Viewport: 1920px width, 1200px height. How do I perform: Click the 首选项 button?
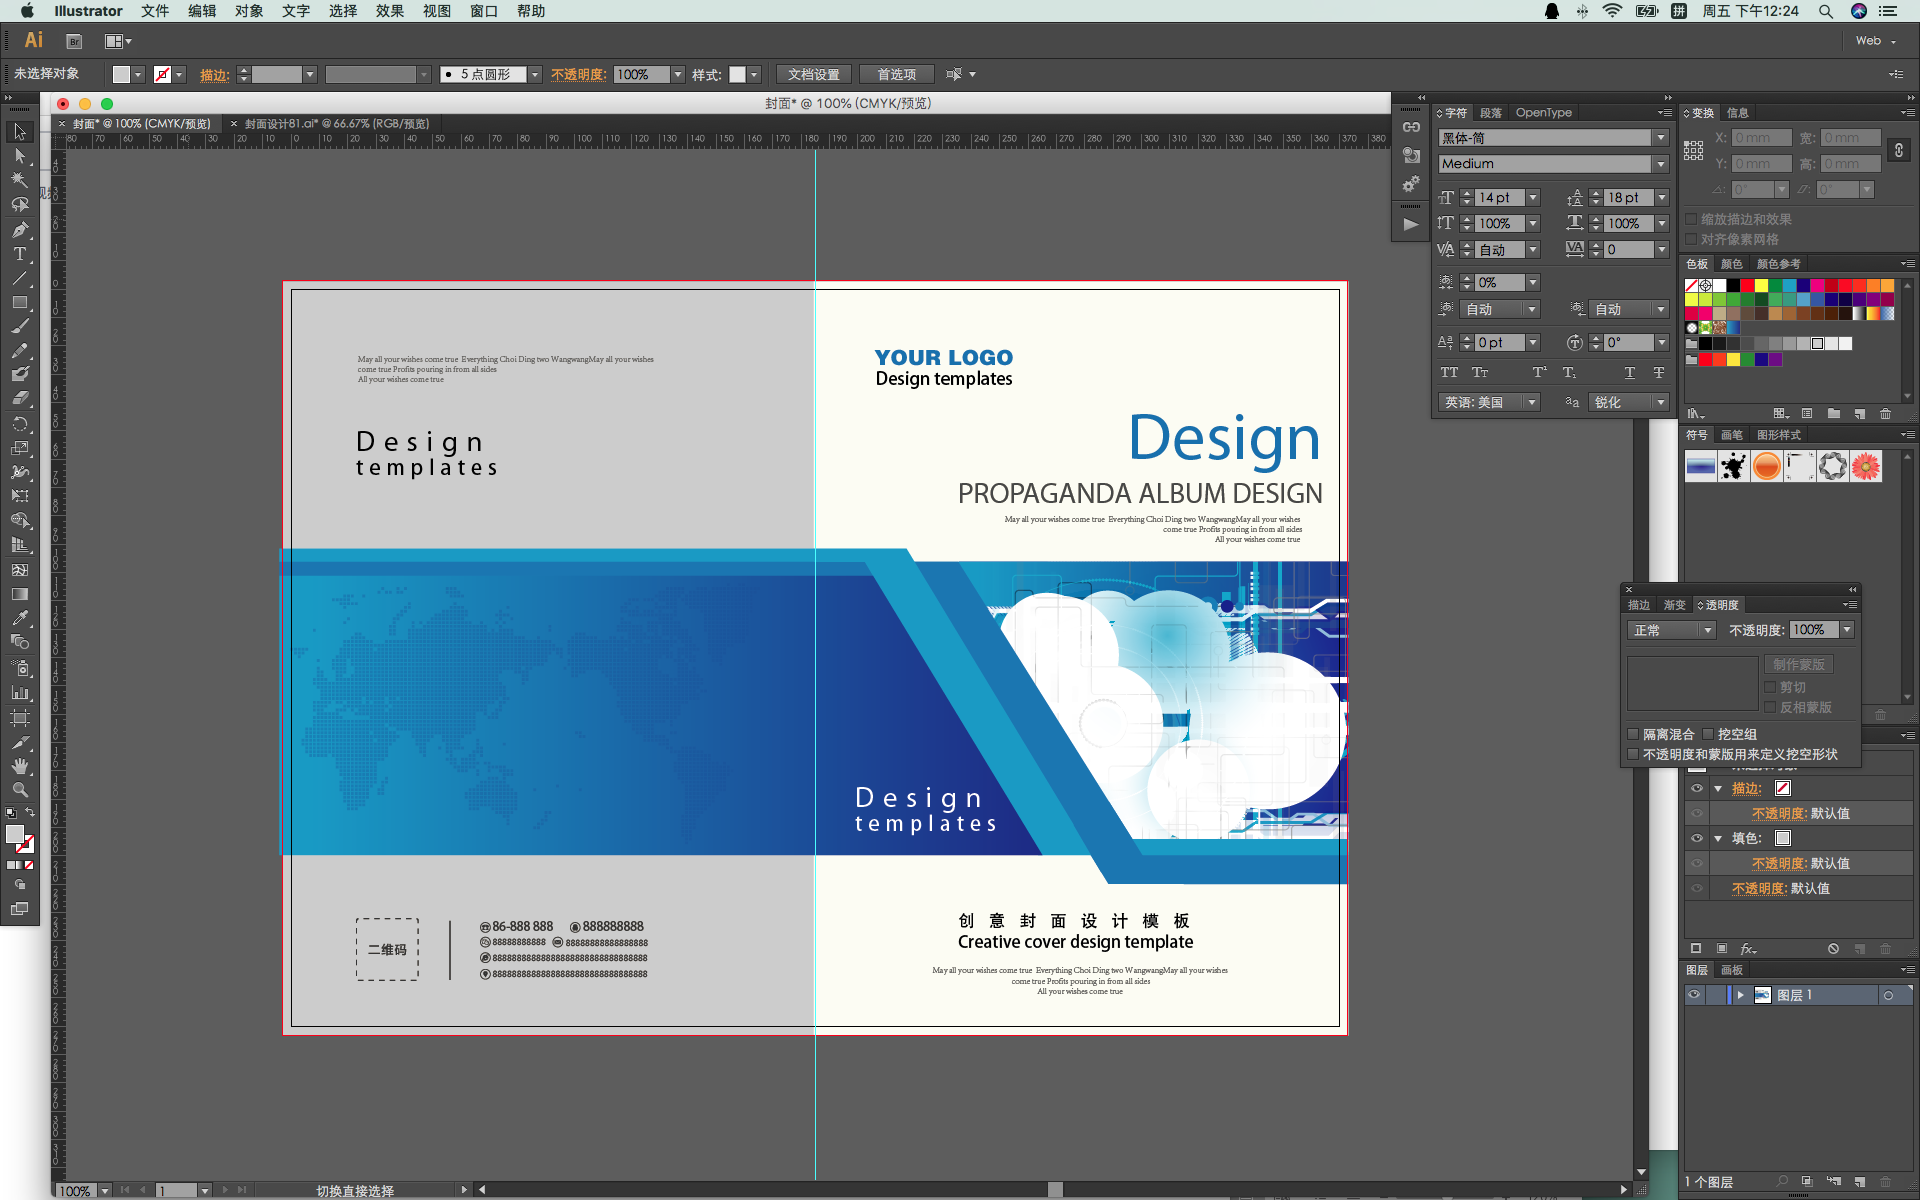[896, 74]
